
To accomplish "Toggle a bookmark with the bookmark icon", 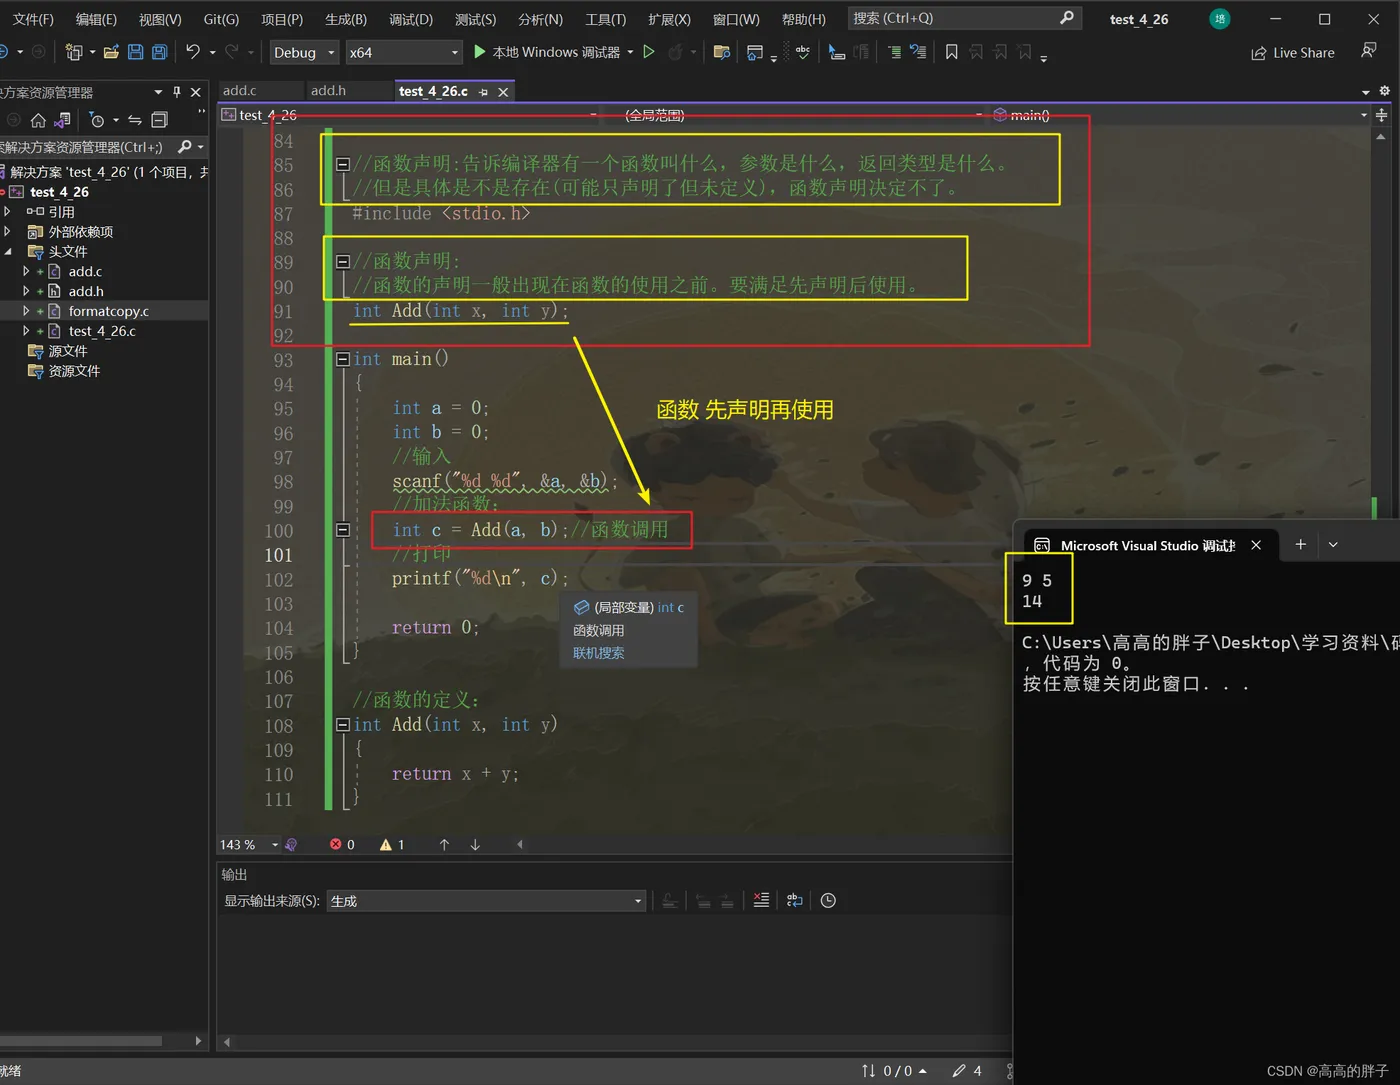I will tap(951, 52).
